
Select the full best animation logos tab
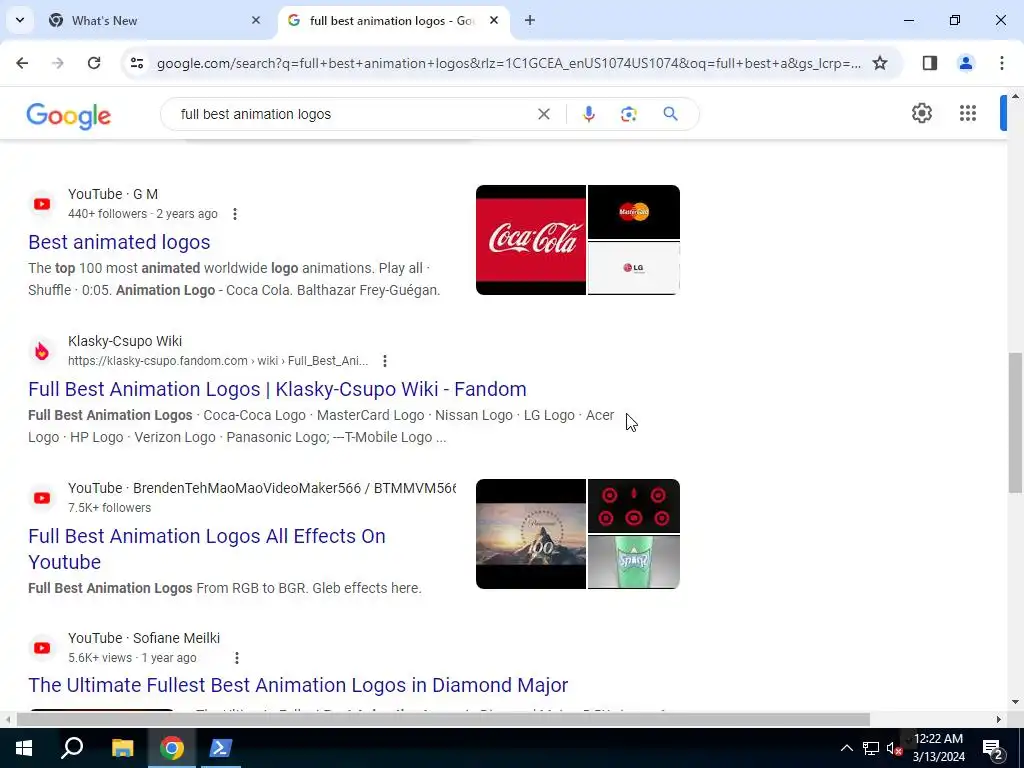392,20
